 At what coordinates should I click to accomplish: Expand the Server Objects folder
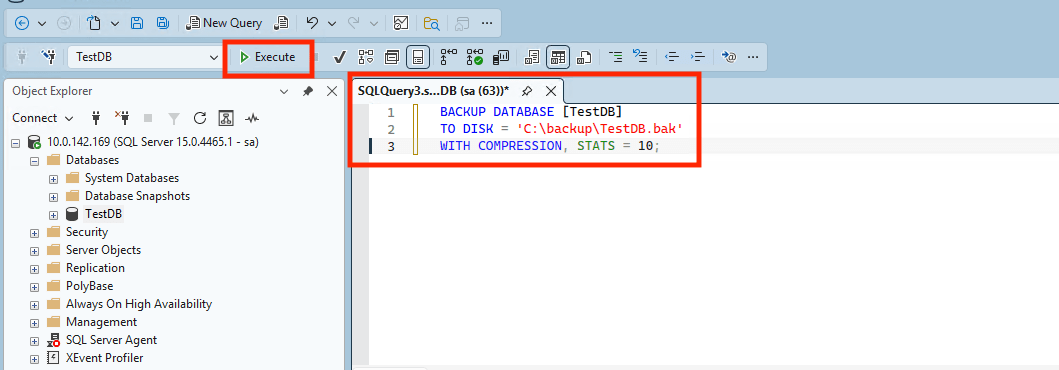tap(34, 250)
